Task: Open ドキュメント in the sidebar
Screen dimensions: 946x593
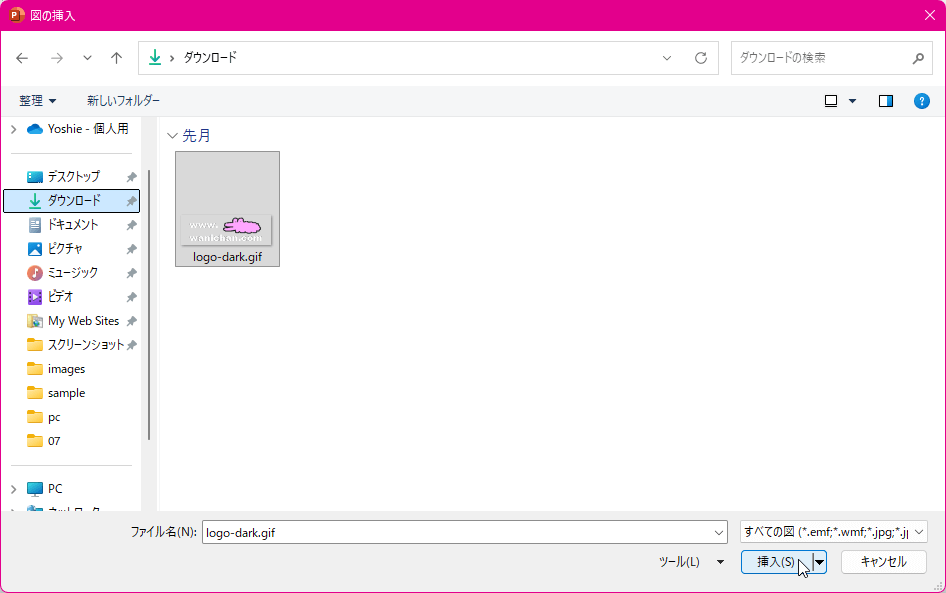Action: pyautogui.click(x=73, y=225)
